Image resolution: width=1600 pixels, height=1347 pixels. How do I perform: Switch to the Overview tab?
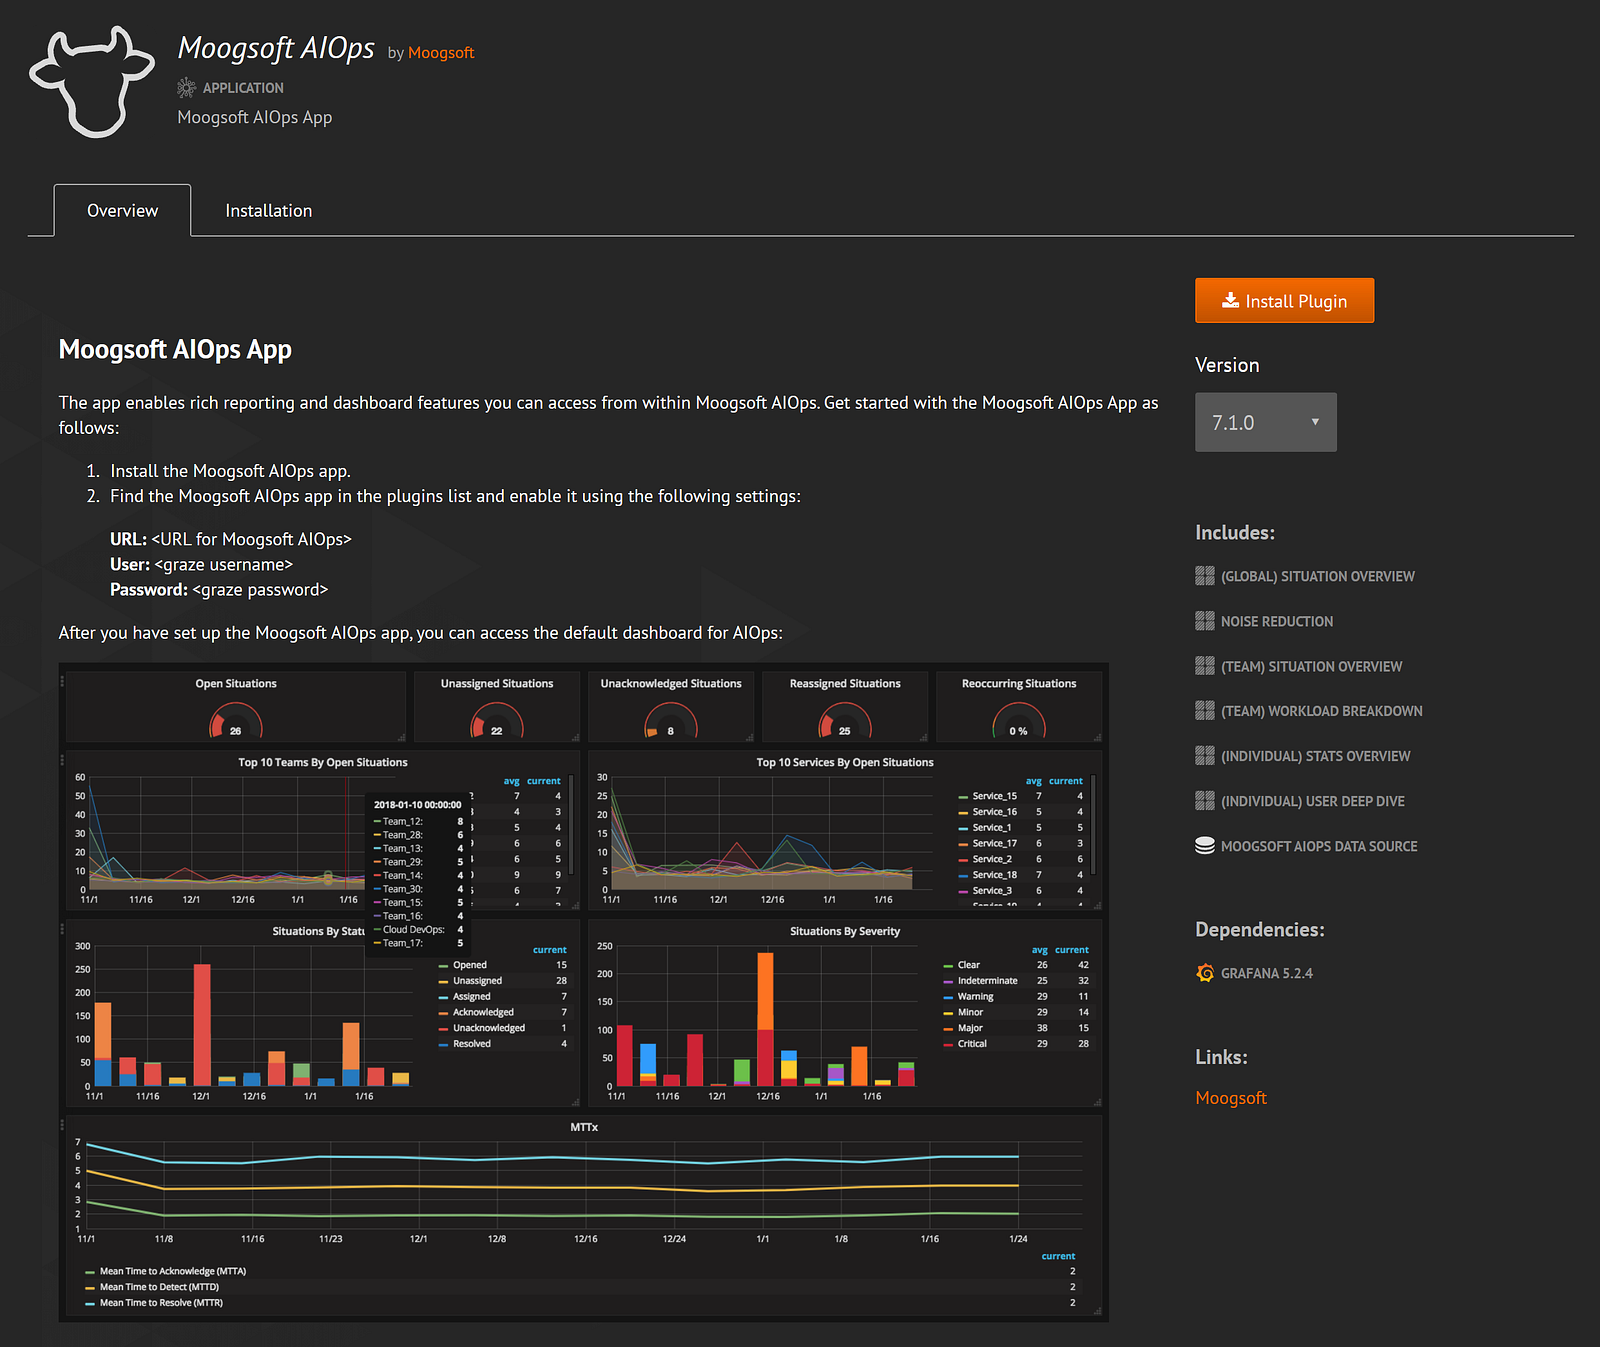[122, 210]
